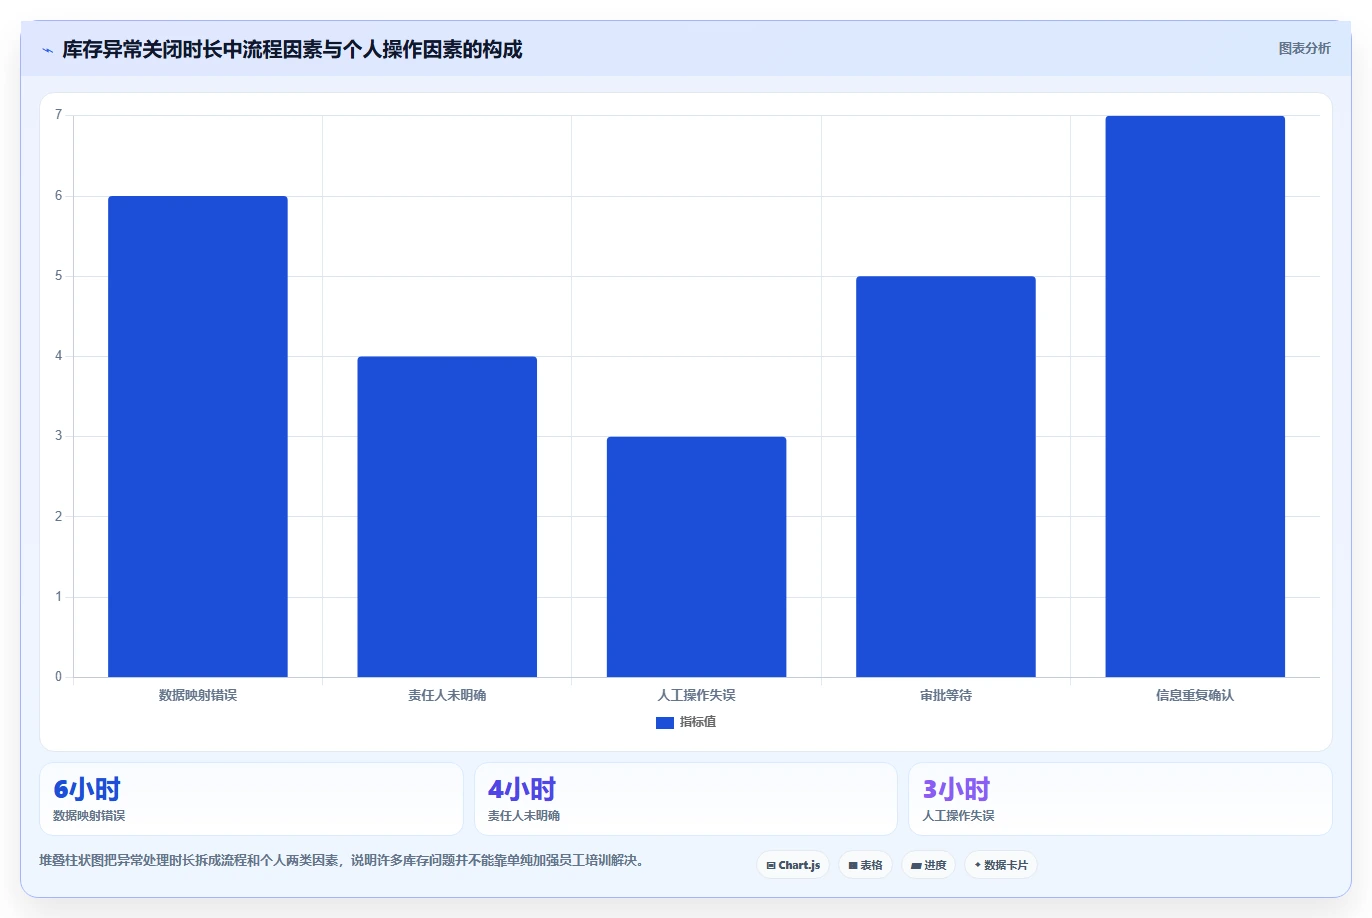Click the y-axis value 5

[x=59, y=276]
